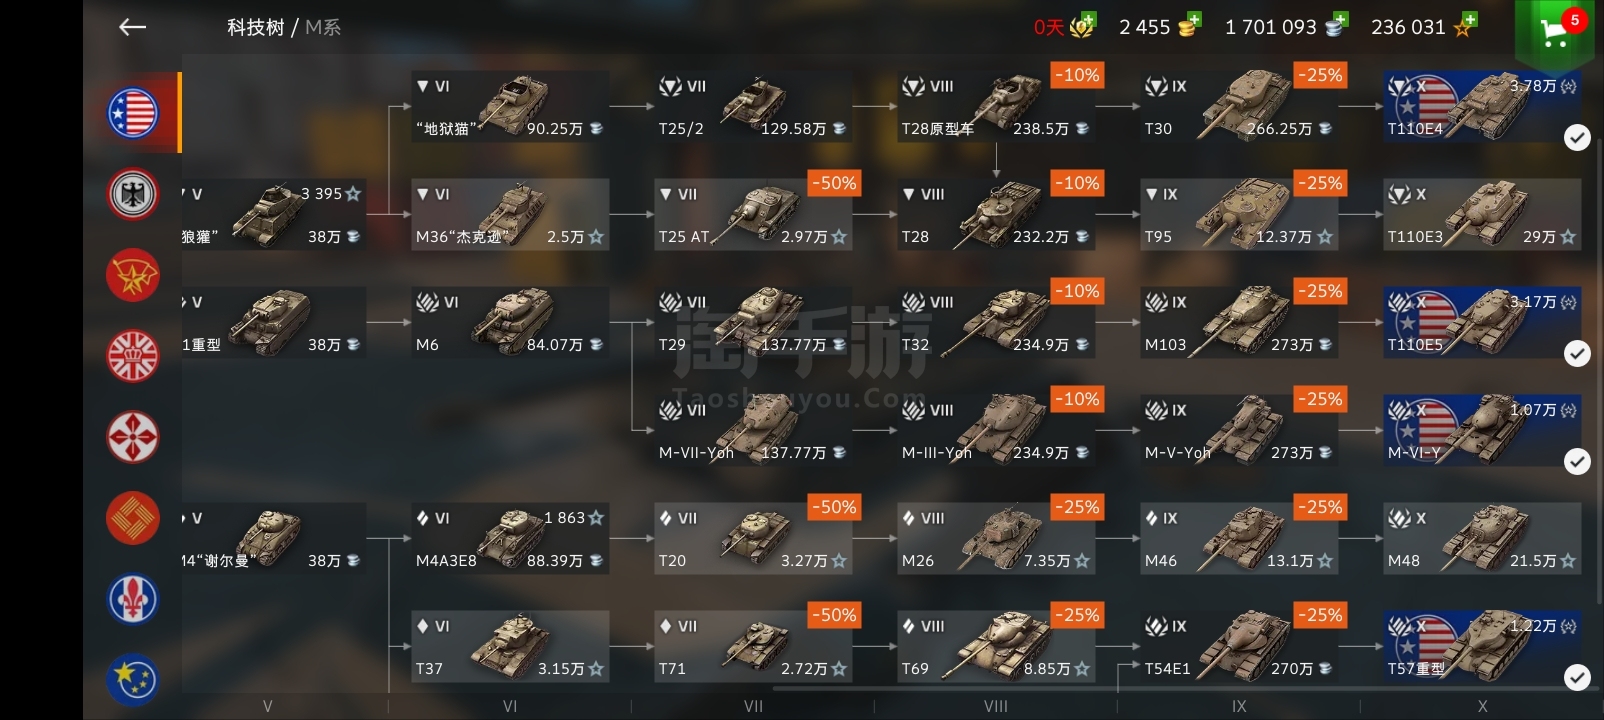
Task: Select the UK nation flag icon
Action: tap(133, 355)
